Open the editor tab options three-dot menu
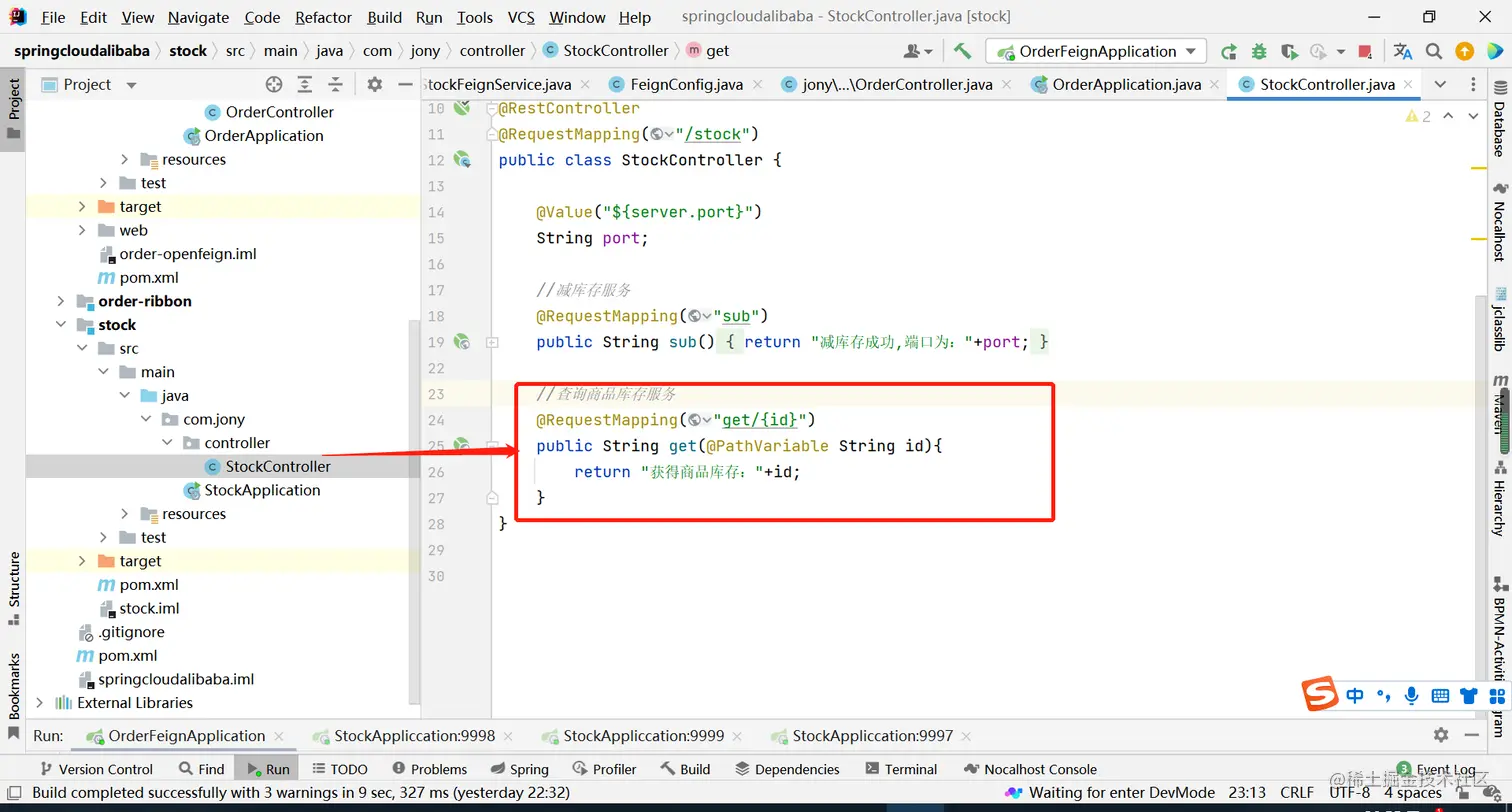The width and height of the screenshot is (1512, 812). (x=1474, y=84)
